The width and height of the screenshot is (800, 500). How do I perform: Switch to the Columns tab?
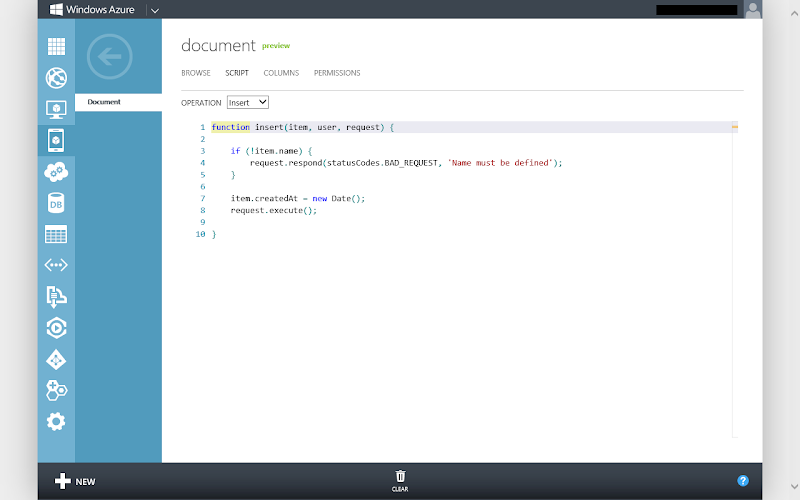click(x=281, y=73)
